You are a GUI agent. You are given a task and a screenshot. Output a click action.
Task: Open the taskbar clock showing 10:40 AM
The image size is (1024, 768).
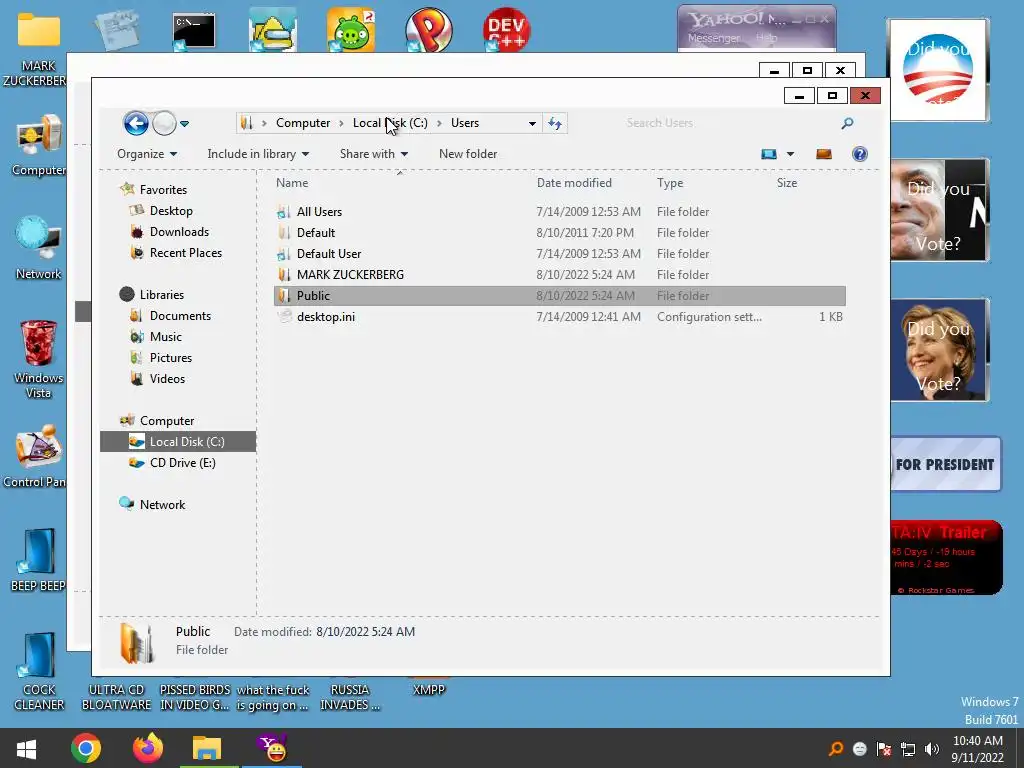tap(978, 749)
